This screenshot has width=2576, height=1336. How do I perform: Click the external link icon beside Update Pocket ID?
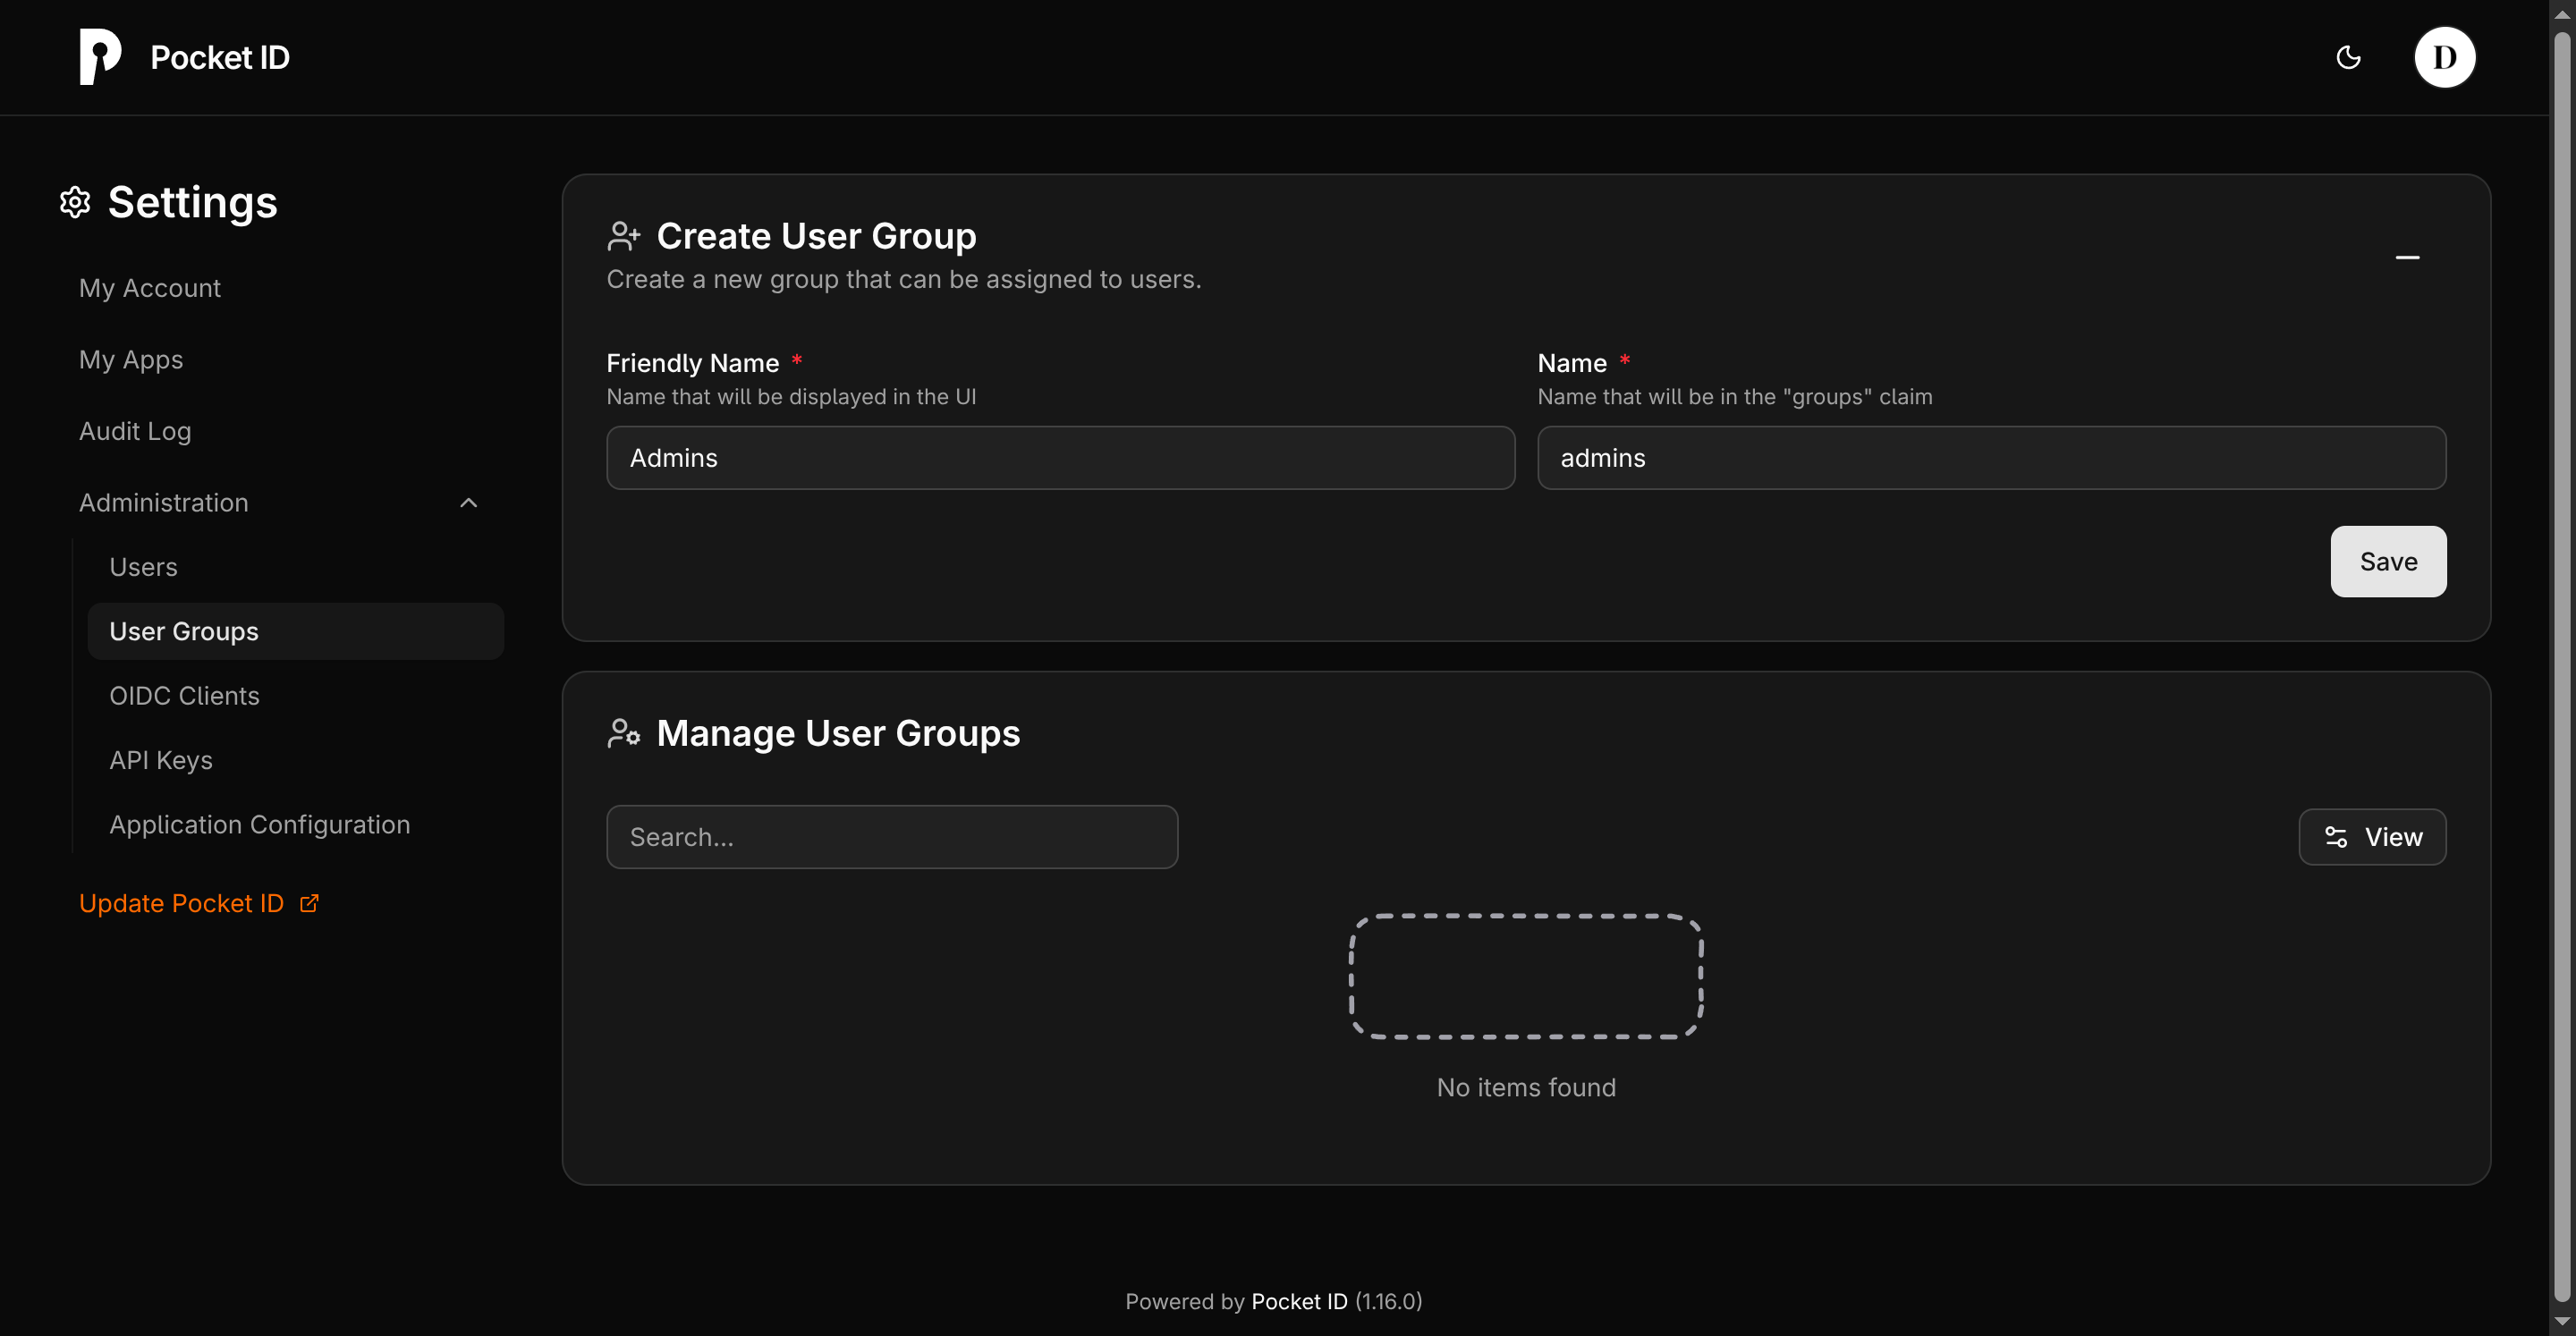(x=308, y=902)
